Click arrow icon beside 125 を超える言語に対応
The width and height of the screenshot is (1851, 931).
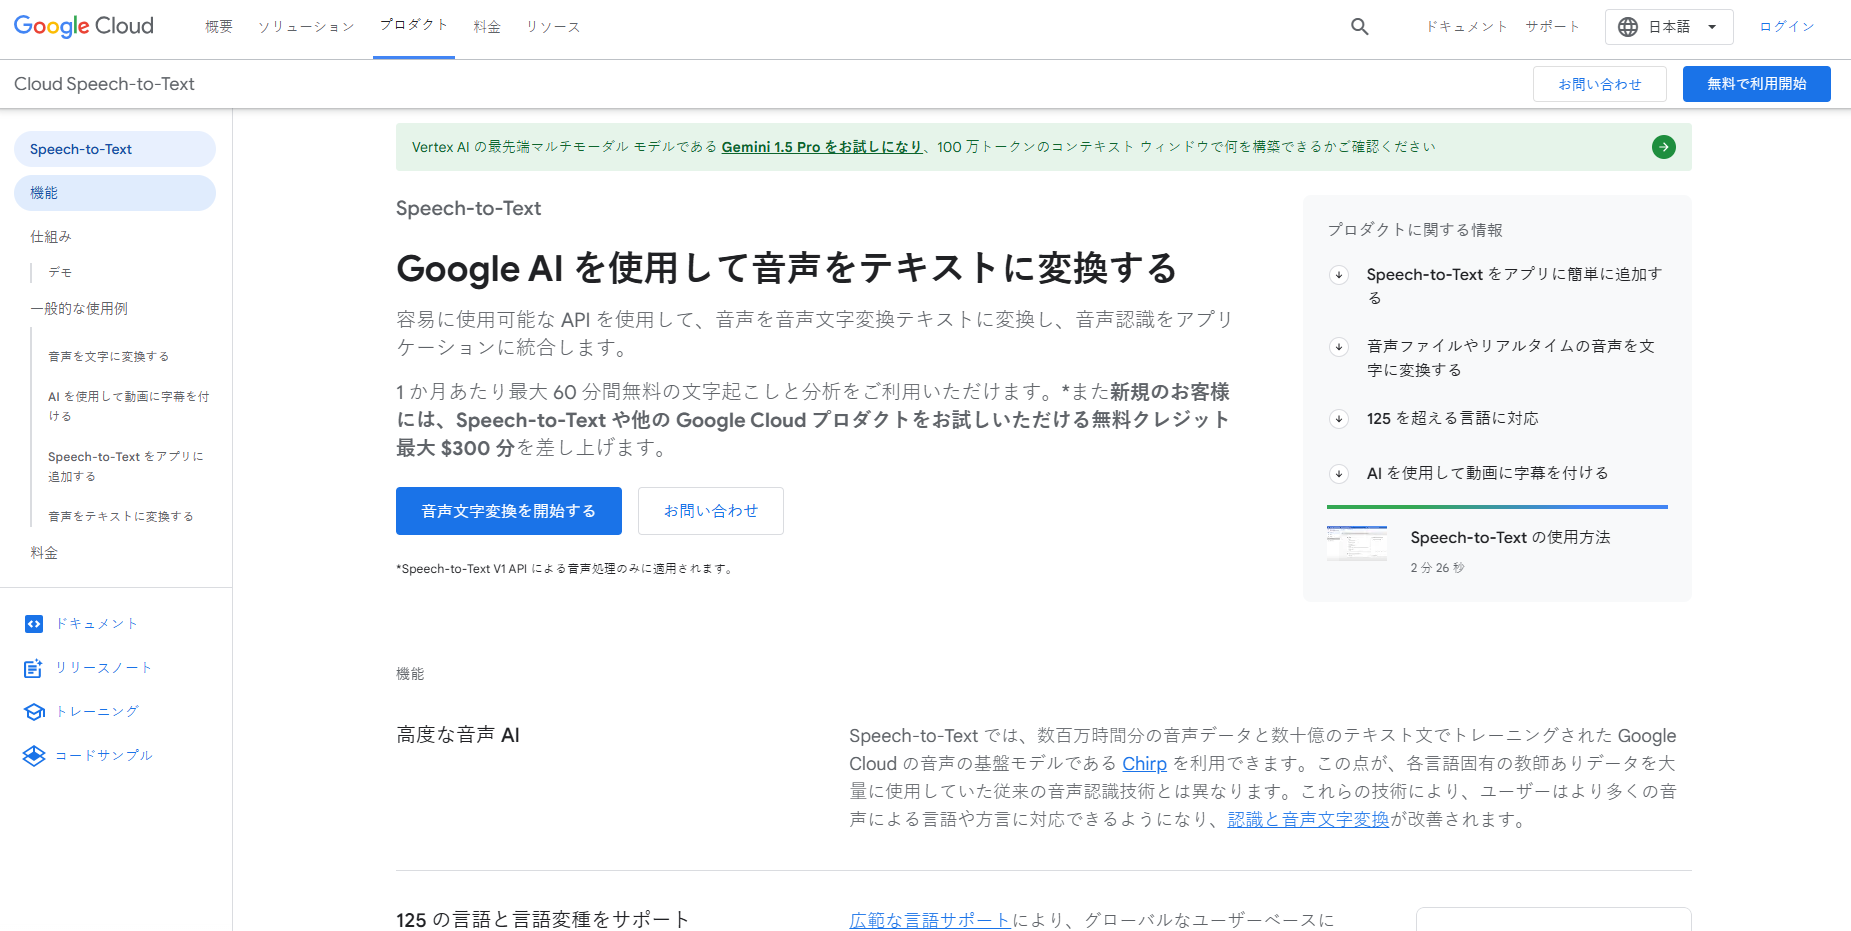(1339, 419)
